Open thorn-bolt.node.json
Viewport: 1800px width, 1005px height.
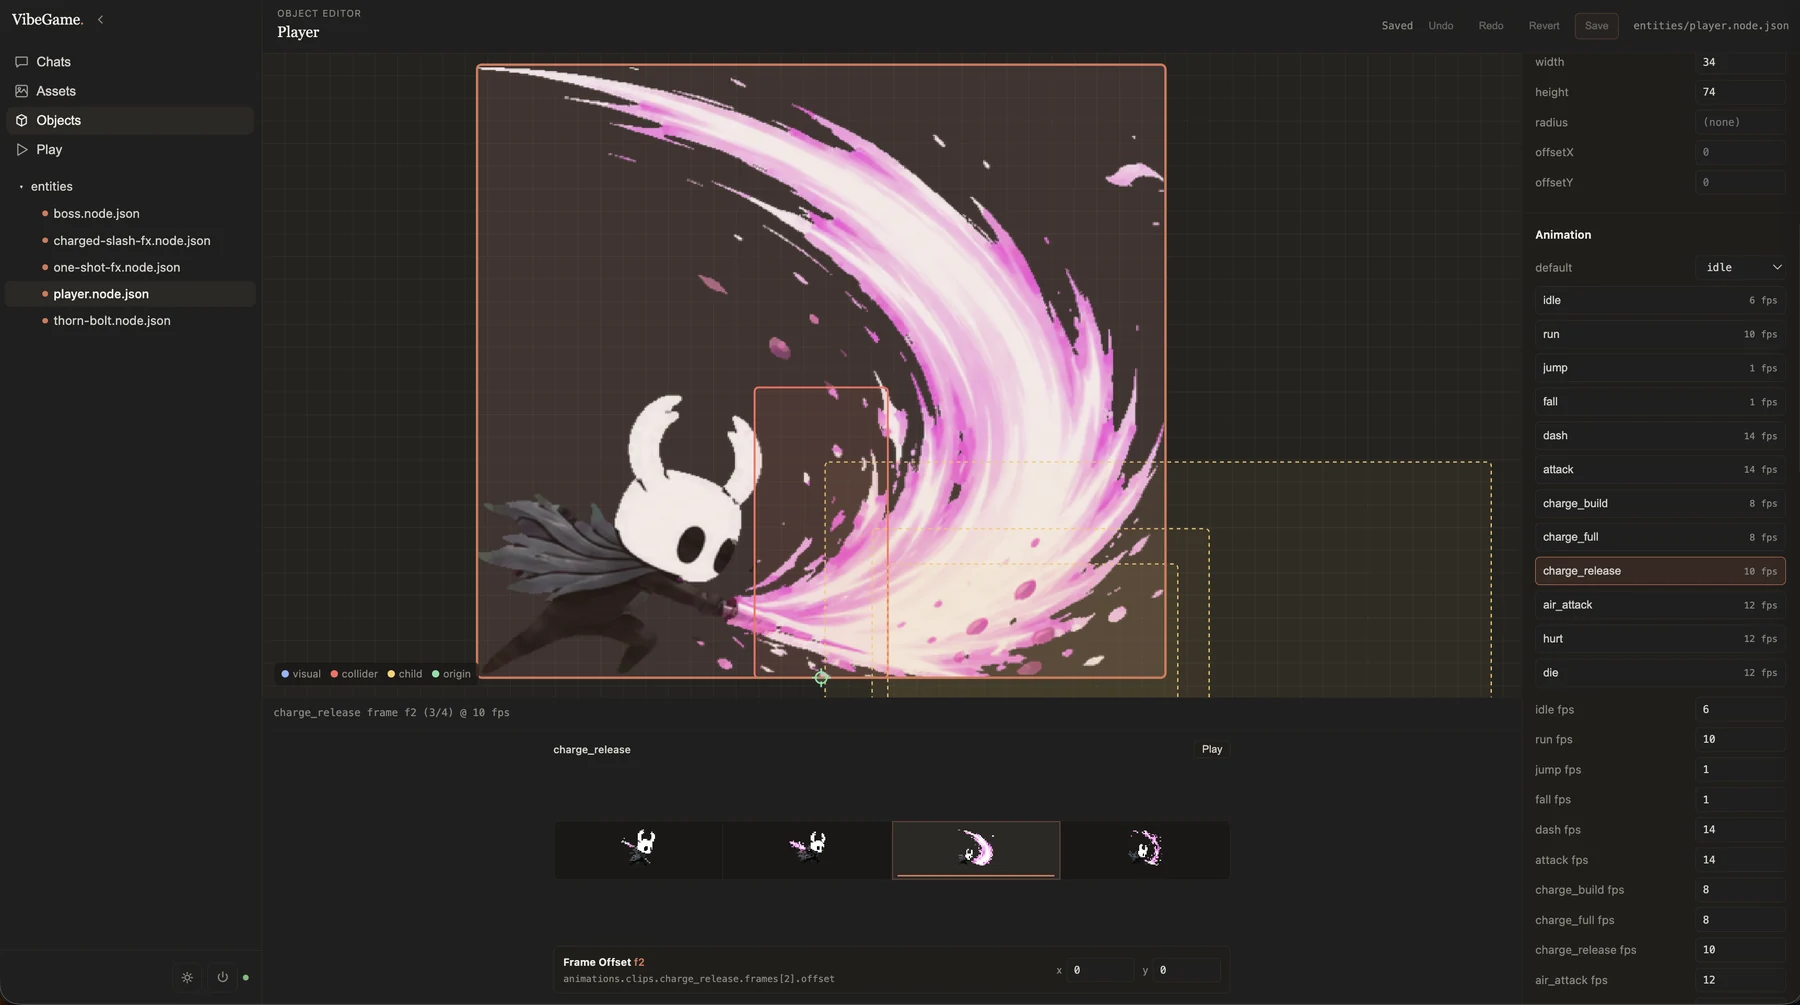pyautogui.click(x=130, y=320)
